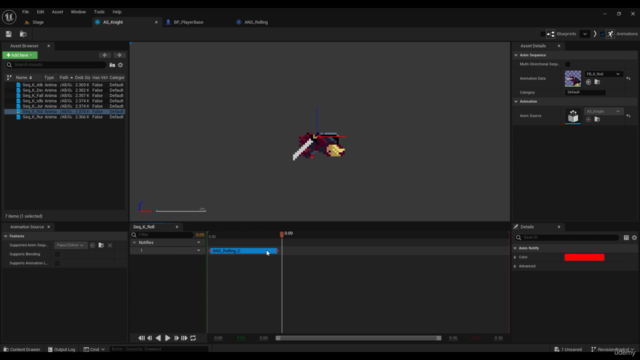Use selected asset for Animation Data
Viewport: 640px width, 360px height.
[589, 82]
